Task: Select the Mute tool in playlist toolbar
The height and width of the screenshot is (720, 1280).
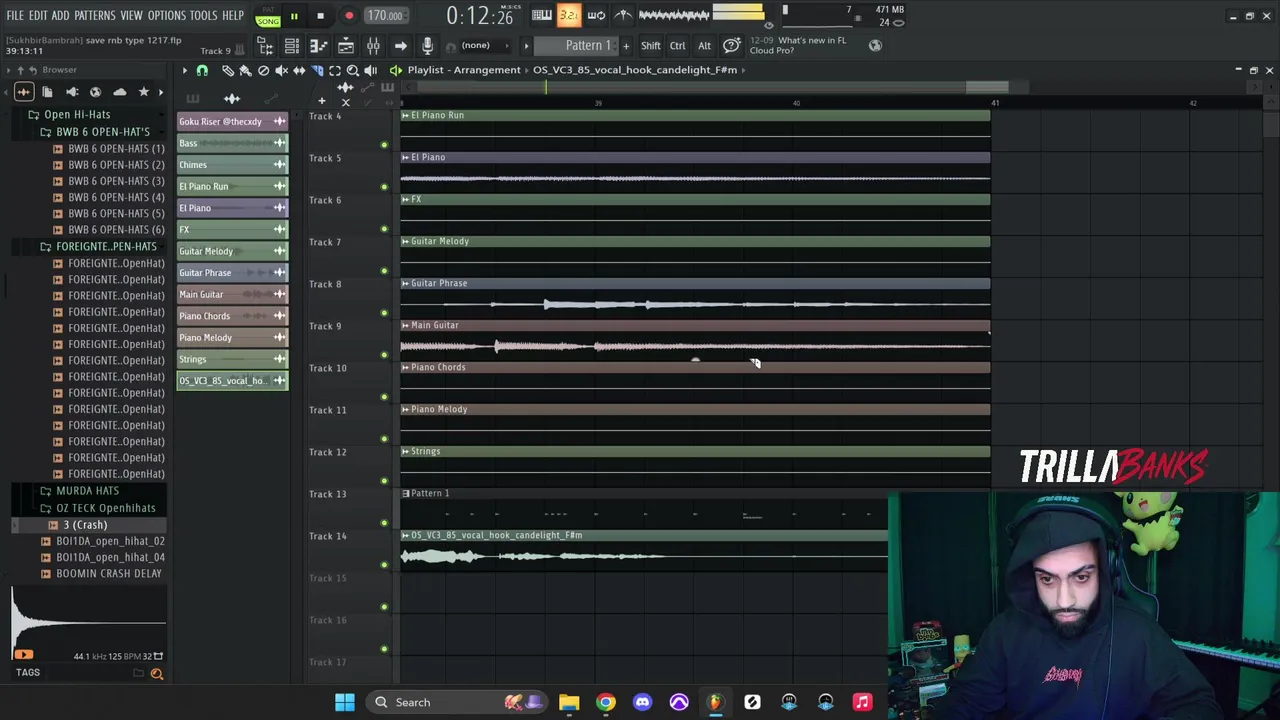Action: coord(282,70)
